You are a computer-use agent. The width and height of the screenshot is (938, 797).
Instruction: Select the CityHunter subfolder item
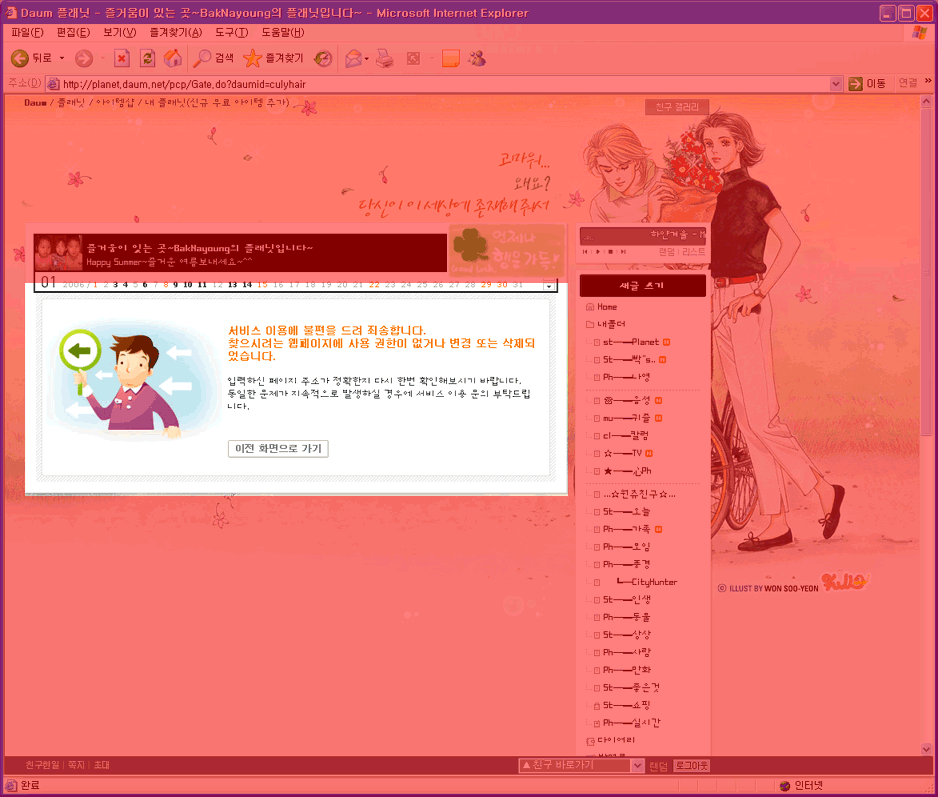(647, 582)
